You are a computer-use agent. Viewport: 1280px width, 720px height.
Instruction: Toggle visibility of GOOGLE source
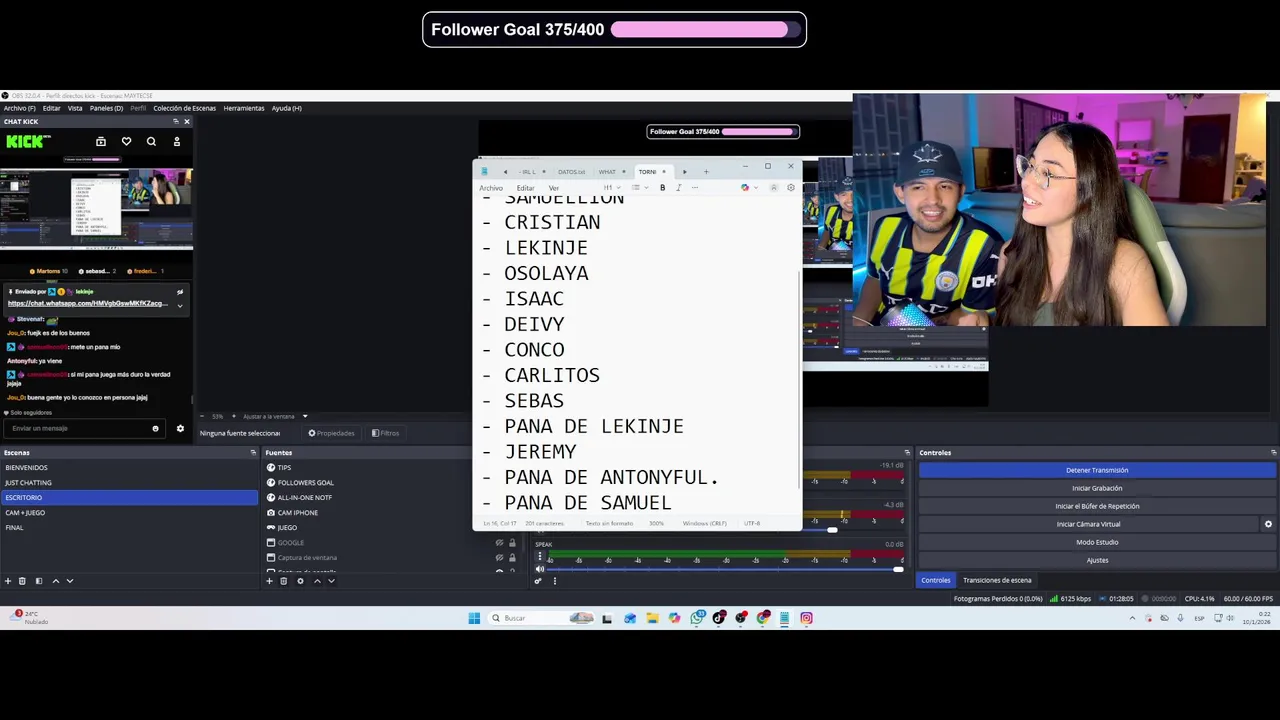(x=499, y=543)
